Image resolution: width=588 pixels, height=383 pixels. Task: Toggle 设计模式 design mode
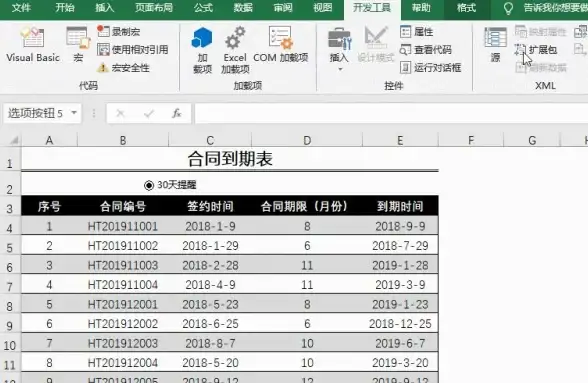point(376,44)
